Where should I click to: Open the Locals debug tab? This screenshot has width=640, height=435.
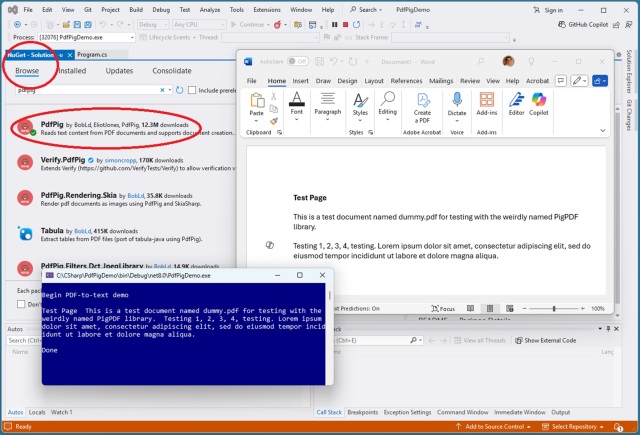pos(37,413)
